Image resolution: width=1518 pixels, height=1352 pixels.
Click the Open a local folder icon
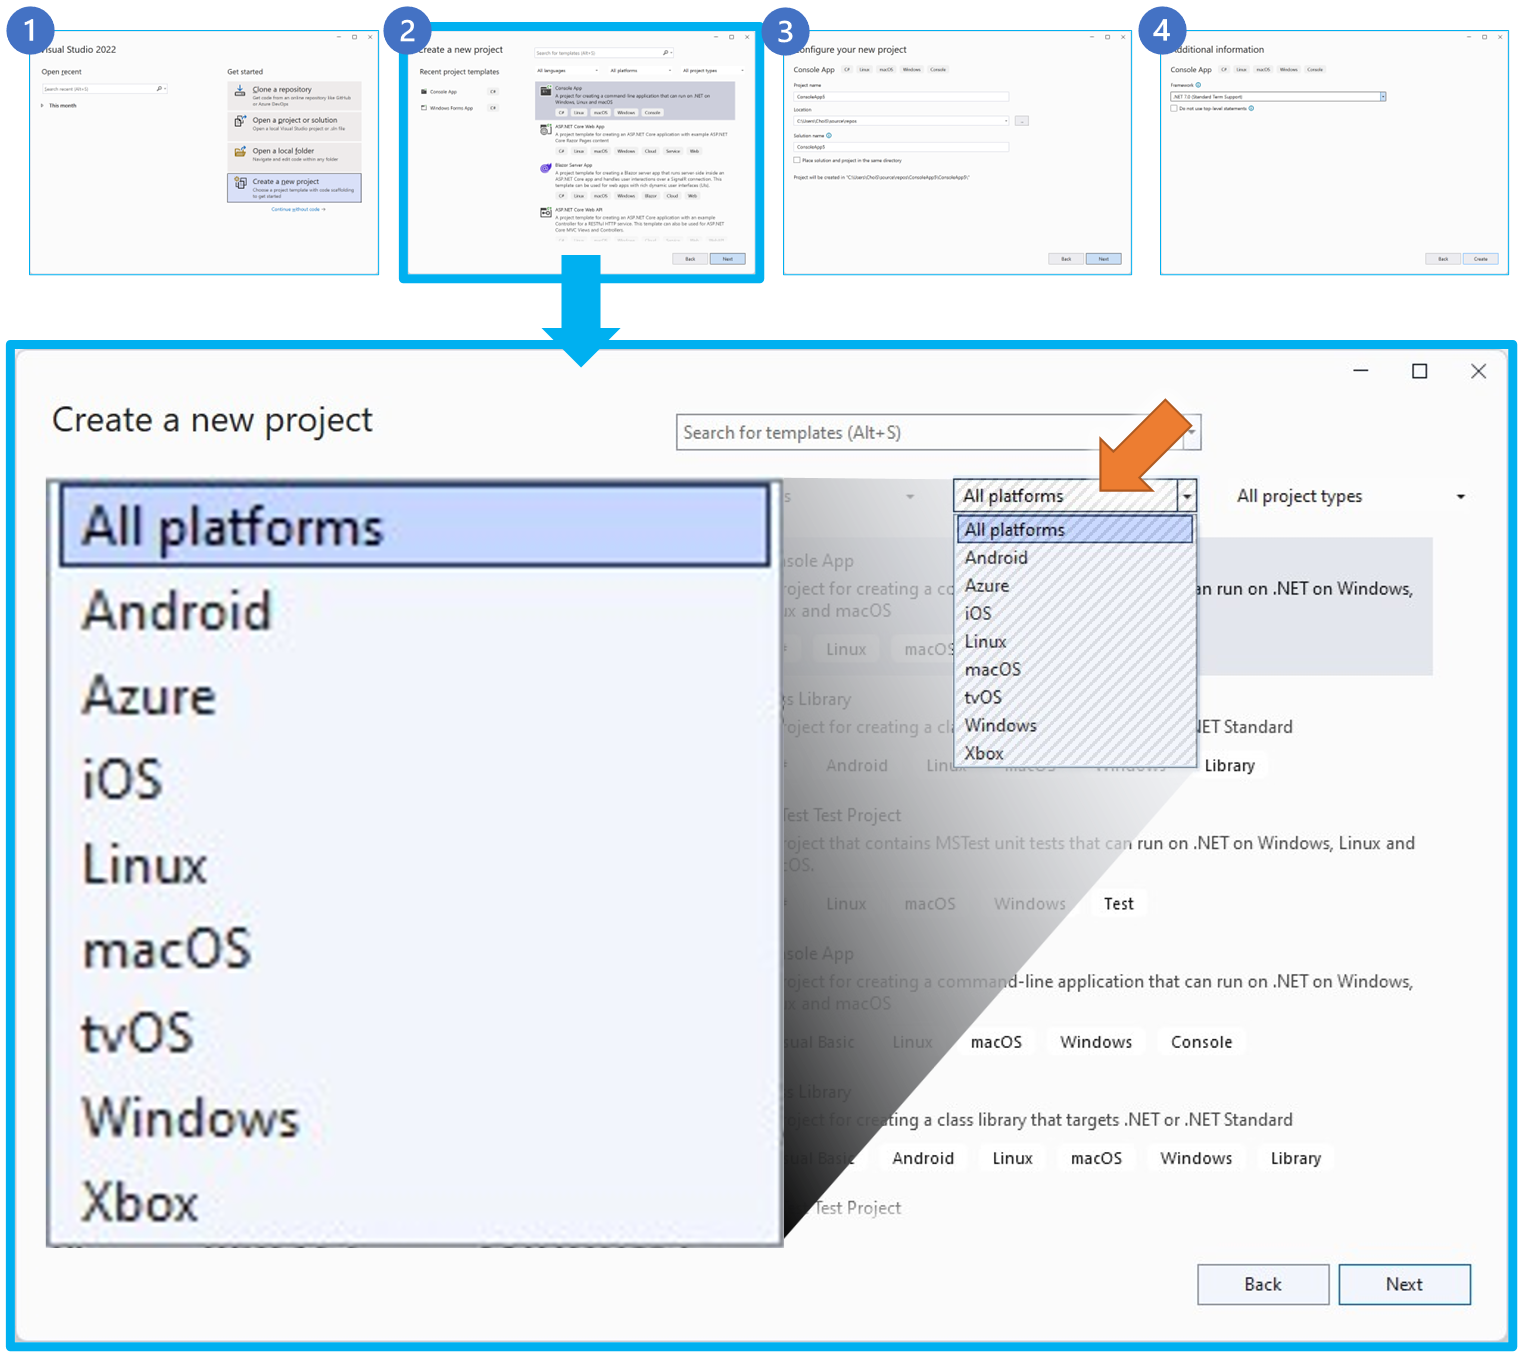(x=240, y=152)
